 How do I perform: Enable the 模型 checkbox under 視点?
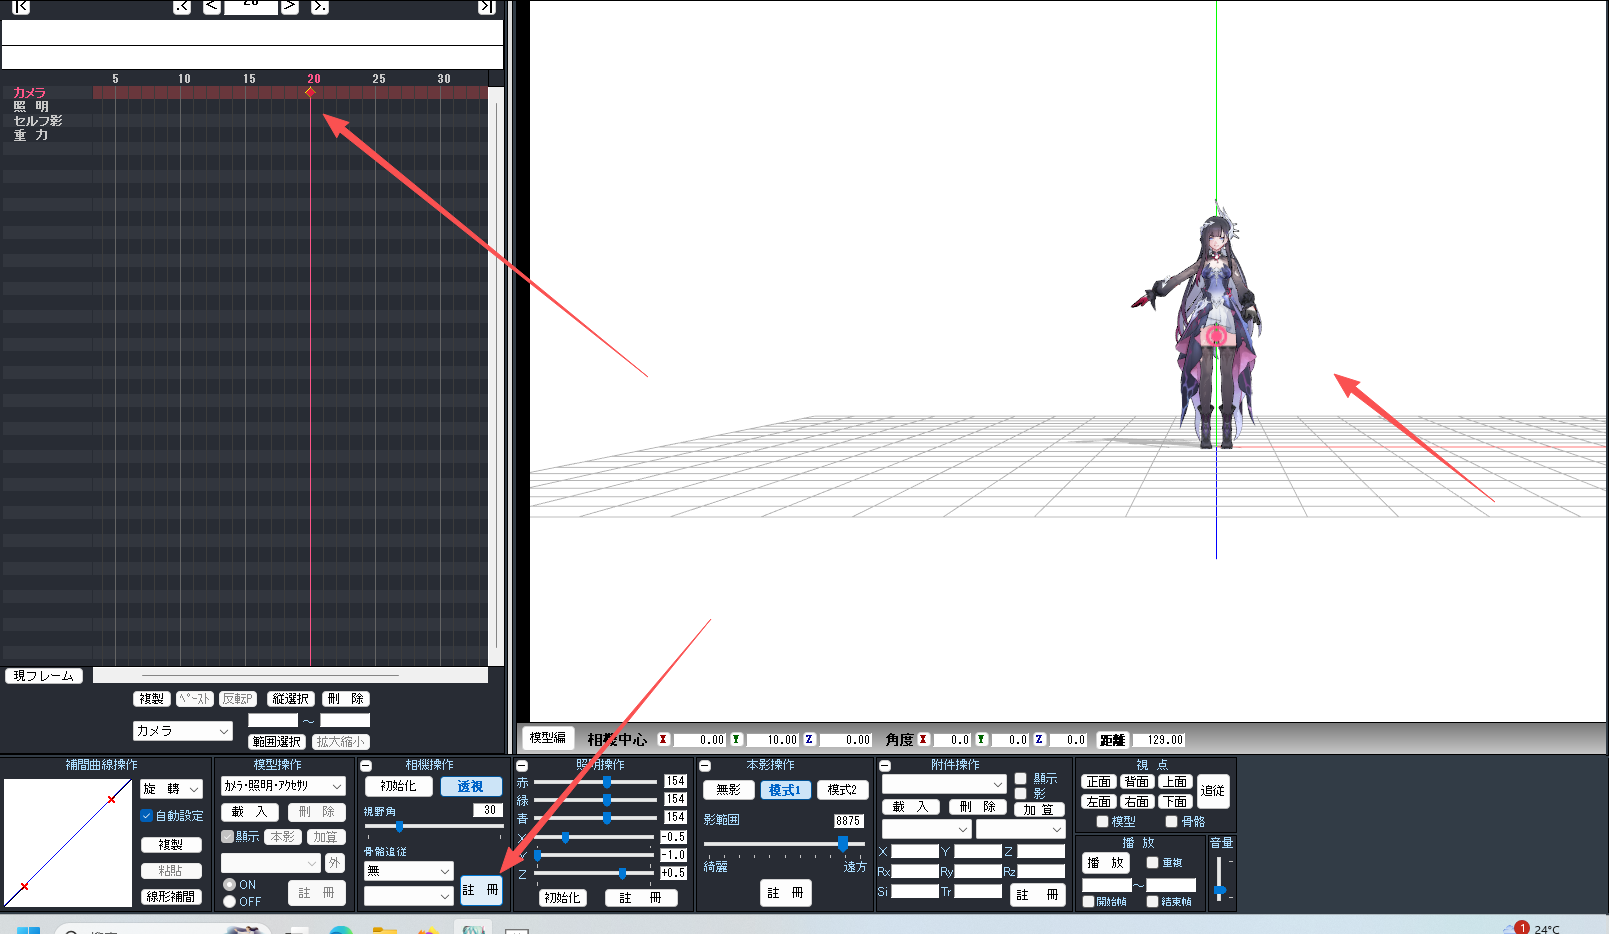[x=1103, y=822]
